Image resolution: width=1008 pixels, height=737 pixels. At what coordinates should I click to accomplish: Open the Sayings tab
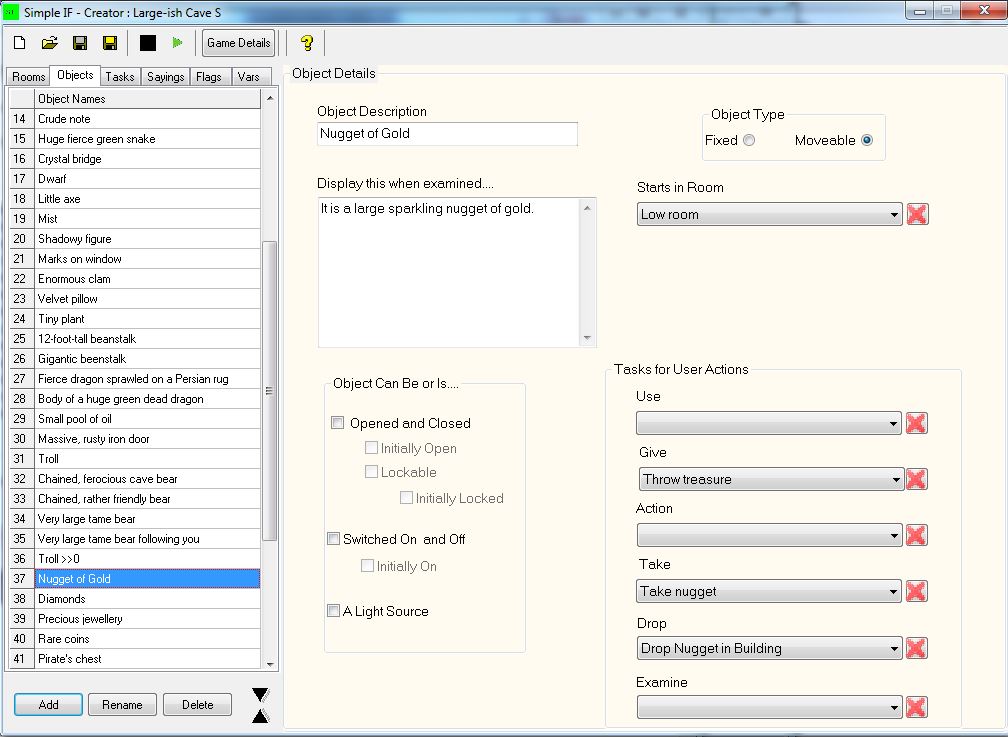click(x=165, y=77)
